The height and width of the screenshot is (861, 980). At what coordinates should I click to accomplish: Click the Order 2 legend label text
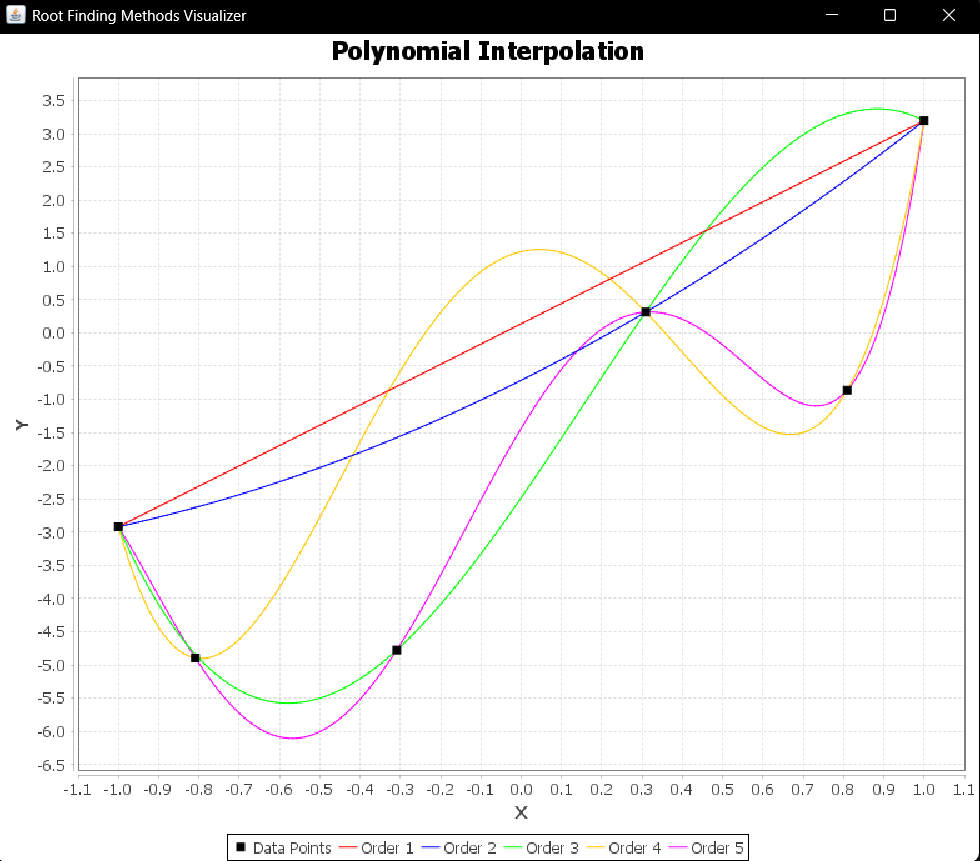[469, 847]
